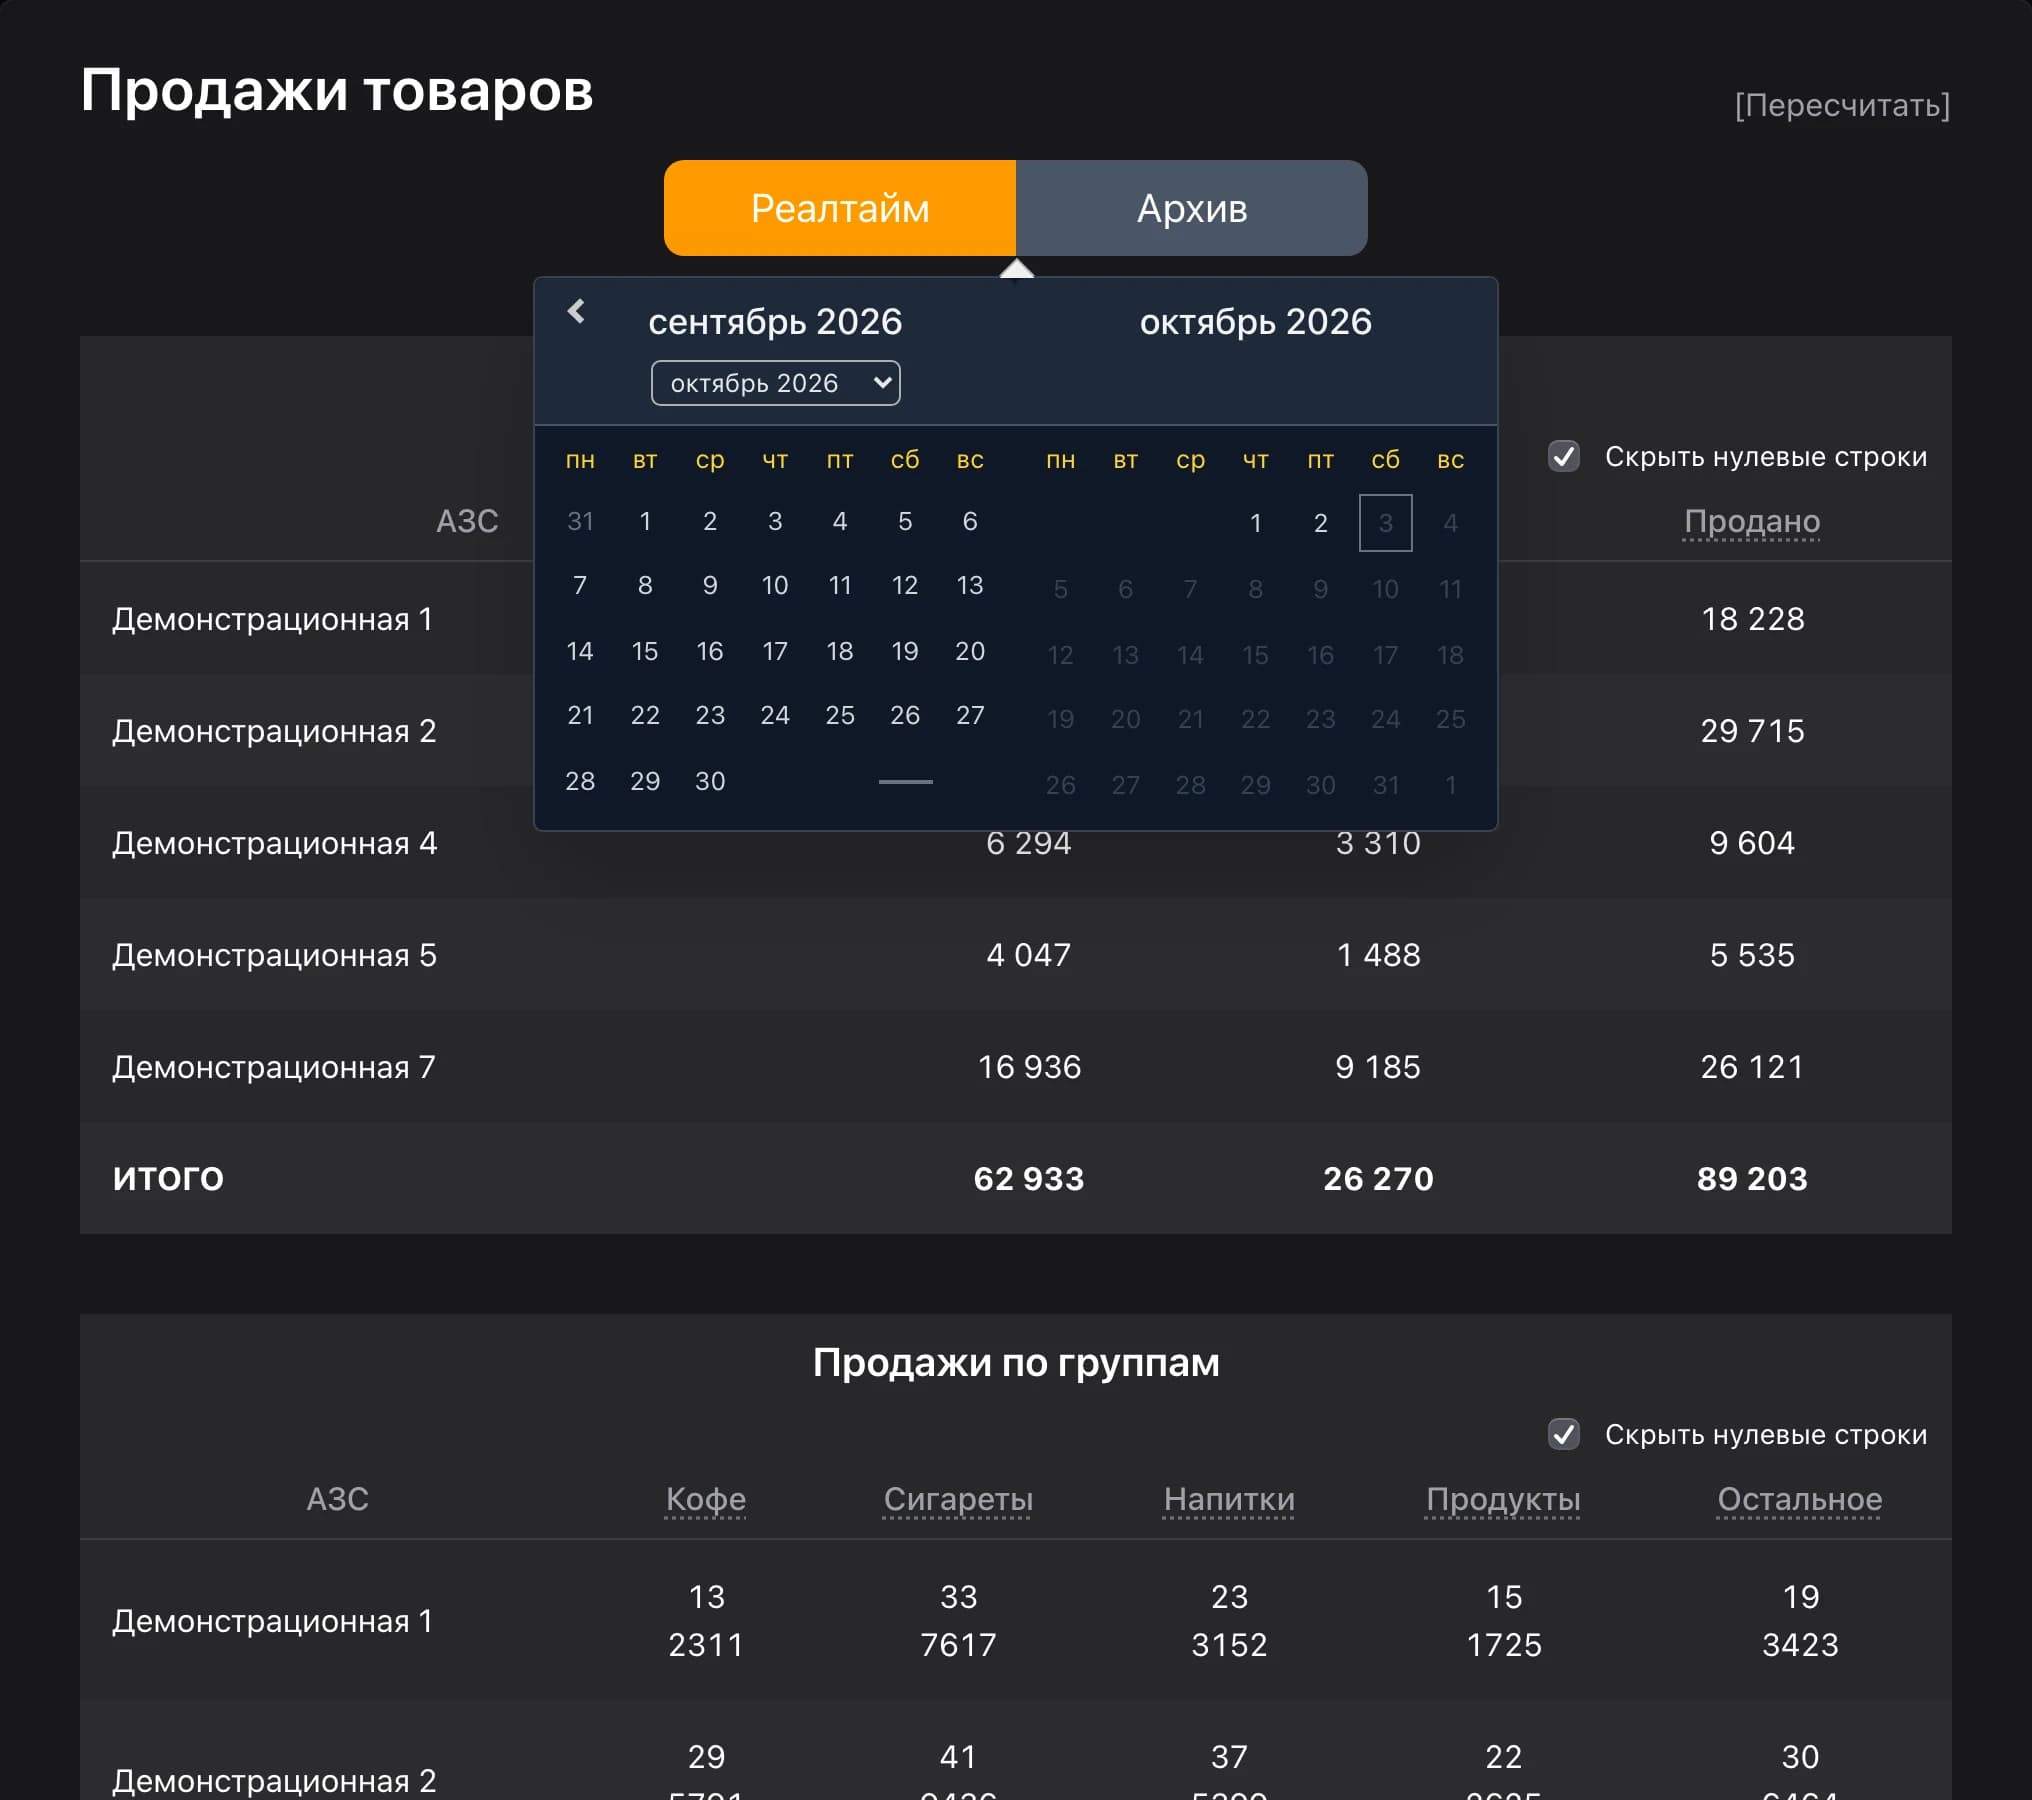Image resolution: width=2032 pixels, height=1800 pixels.
Task: Sort by Кофе column
Action: click(706, 1499)
